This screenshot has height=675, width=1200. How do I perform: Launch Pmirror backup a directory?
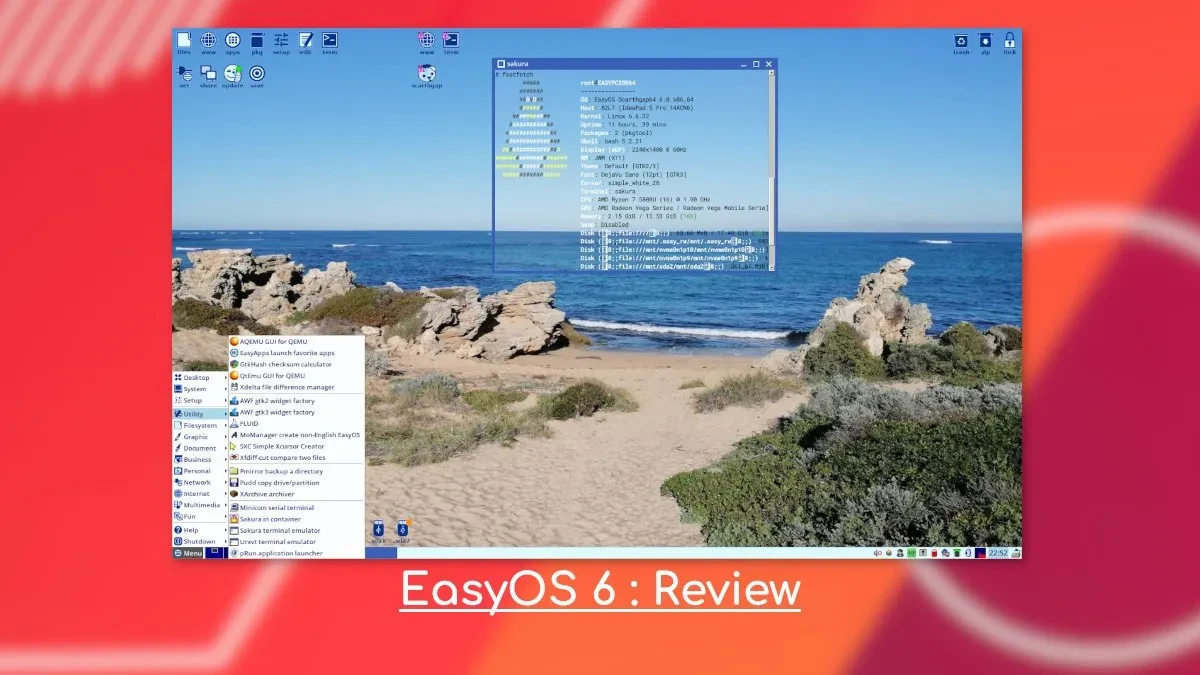pos(297,471)
